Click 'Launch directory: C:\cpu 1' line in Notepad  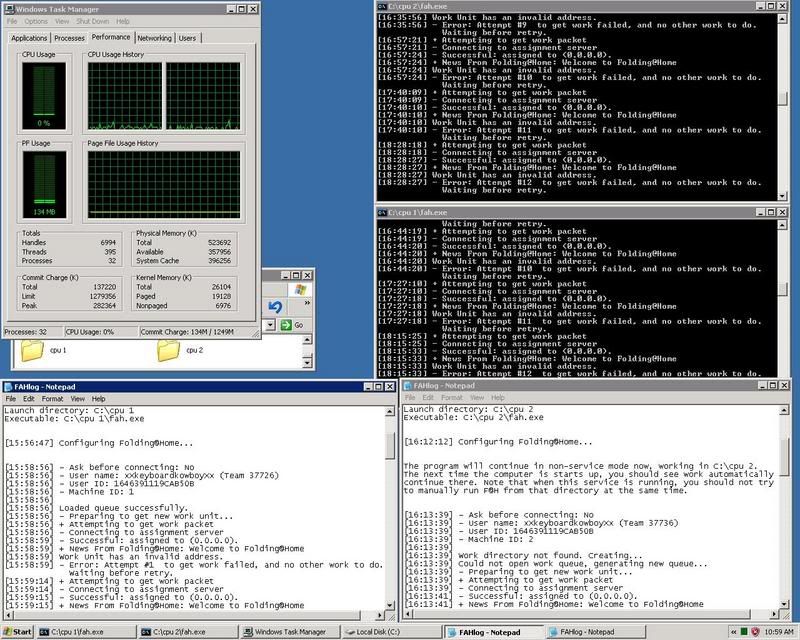coord(69,410)
